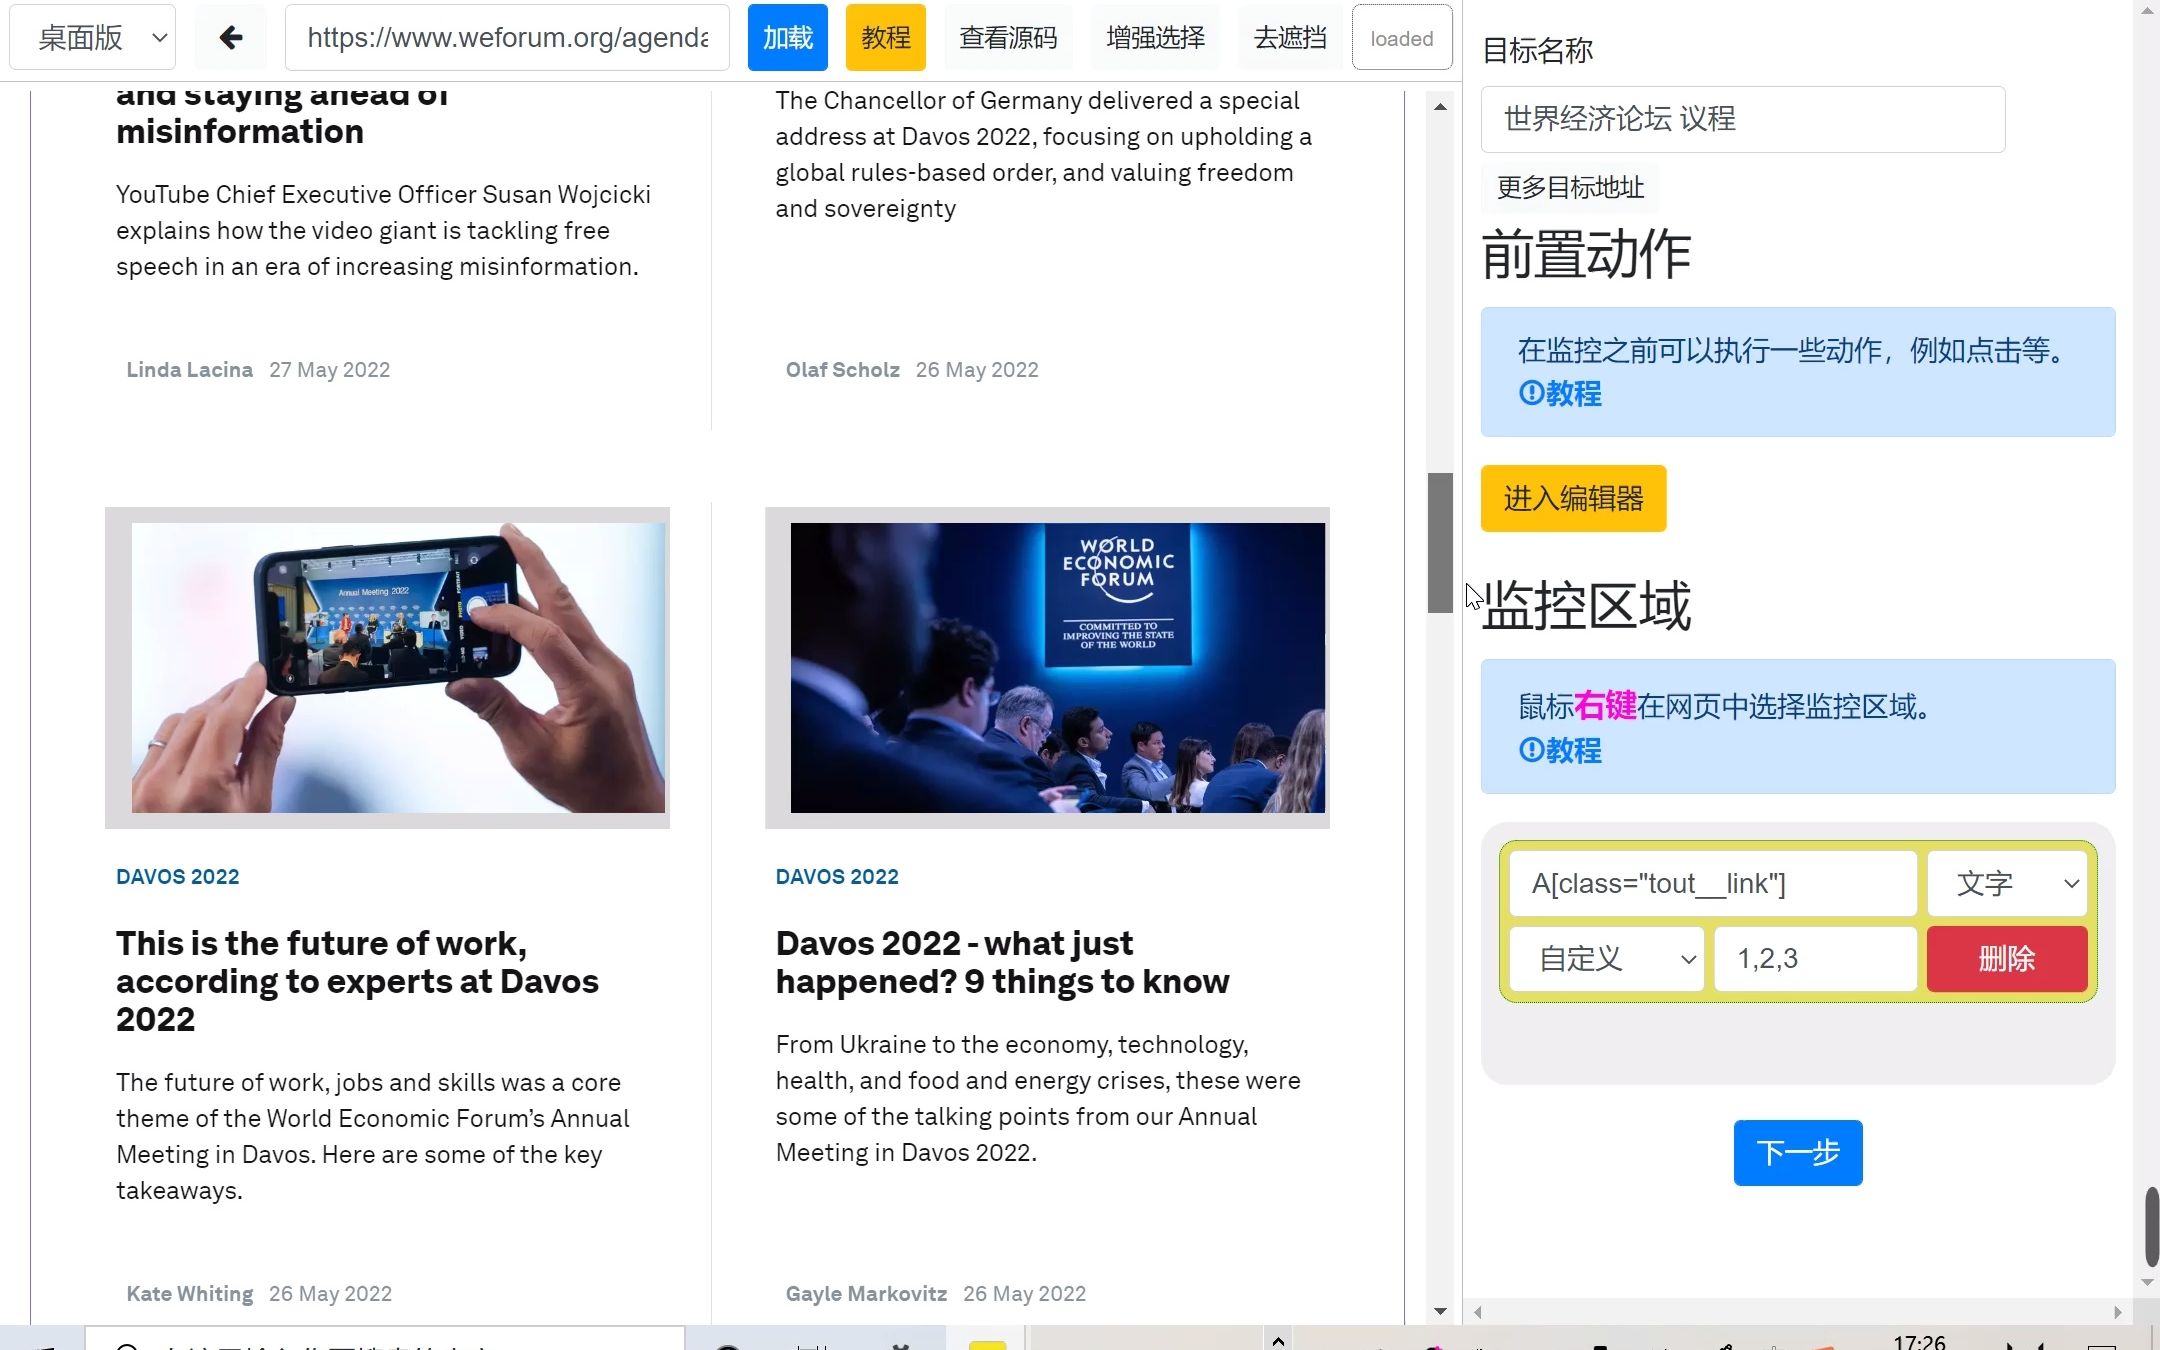Click right panel horizontal scroll left arrow
The width and height of the screenshot is (2160, 1350).
pyautogui.click(x=1478, y=1312)
